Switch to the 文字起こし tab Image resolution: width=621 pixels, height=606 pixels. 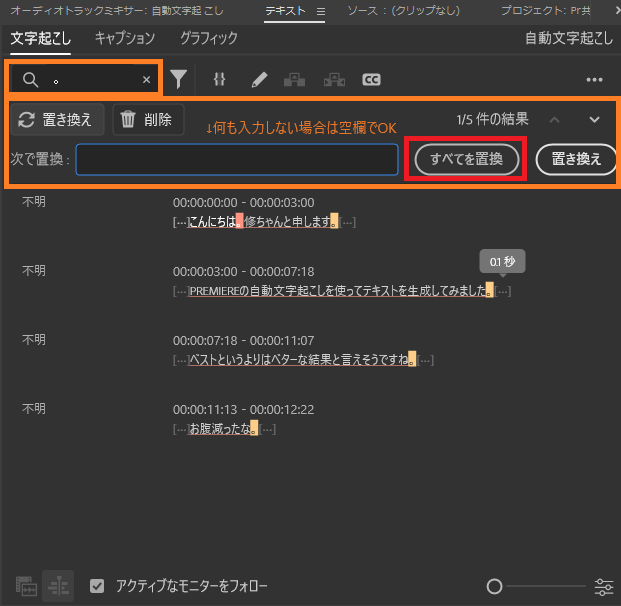[x=40, y=38]
